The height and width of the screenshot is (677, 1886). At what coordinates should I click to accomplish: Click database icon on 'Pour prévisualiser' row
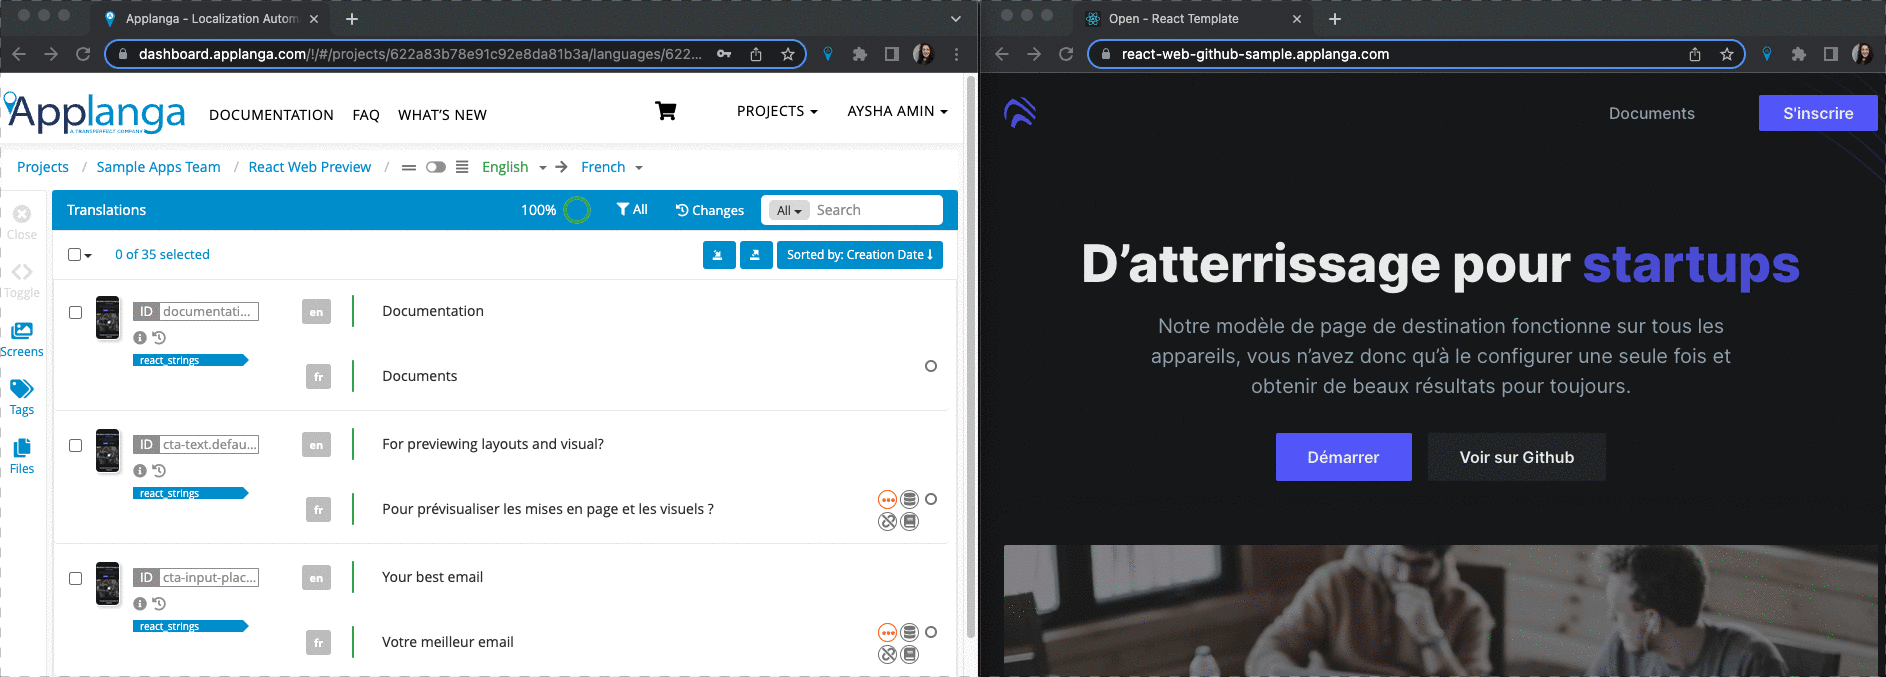909,499
